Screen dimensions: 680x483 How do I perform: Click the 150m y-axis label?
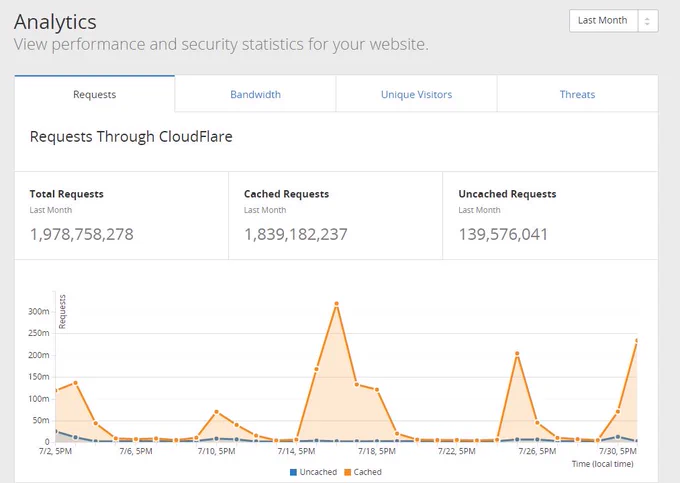(39, 377)
